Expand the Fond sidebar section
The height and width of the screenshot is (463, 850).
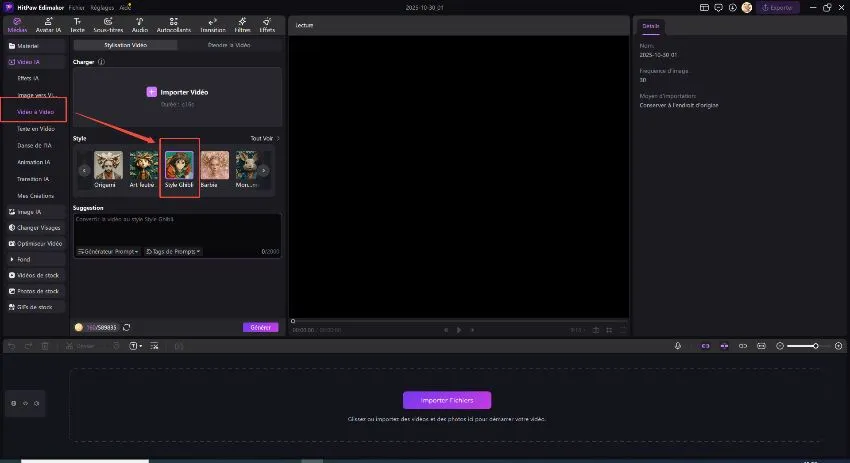(23, 259)
